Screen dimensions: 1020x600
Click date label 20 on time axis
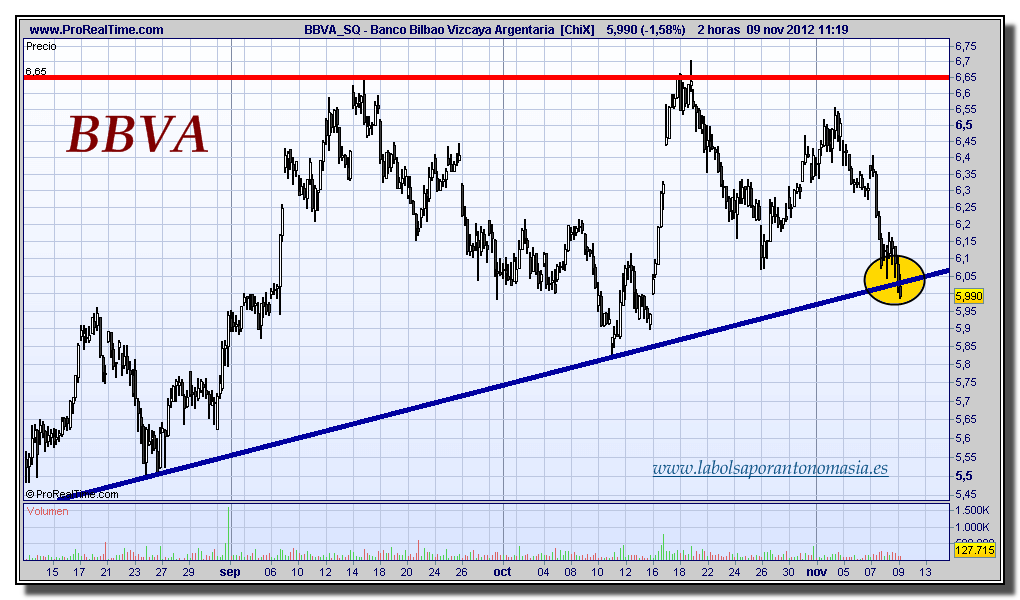pyautogui.click(x=407, y=572)
